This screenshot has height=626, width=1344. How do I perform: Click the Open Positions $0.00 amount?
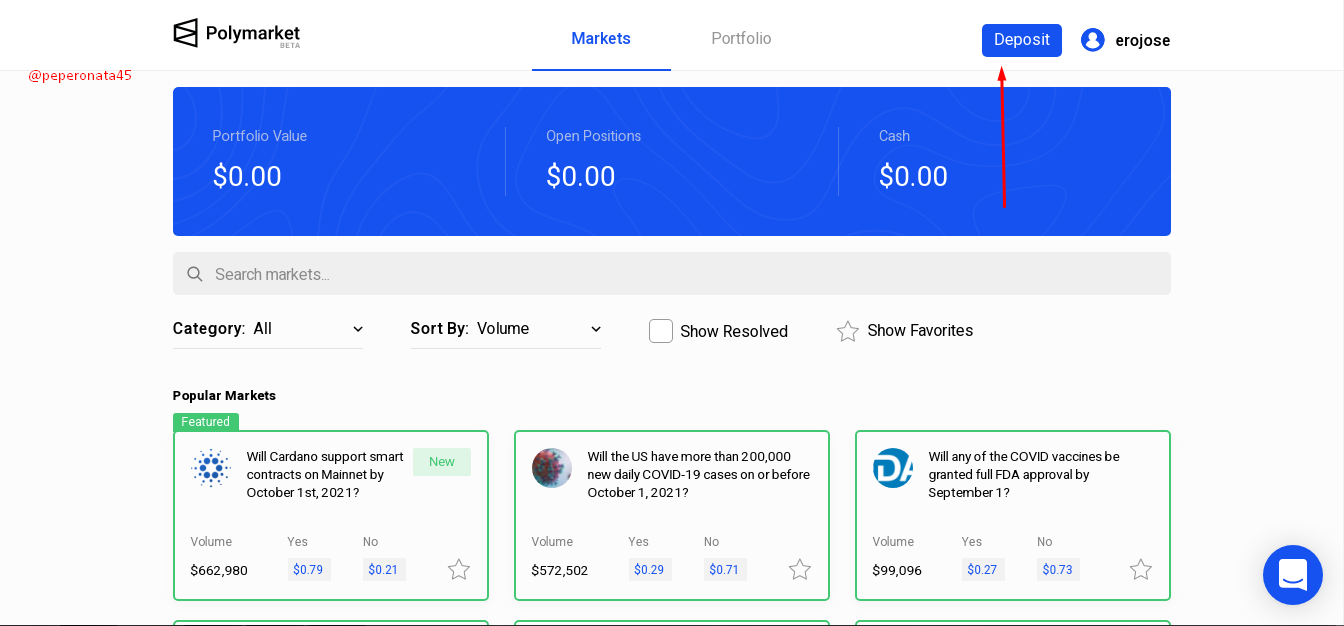580,177
